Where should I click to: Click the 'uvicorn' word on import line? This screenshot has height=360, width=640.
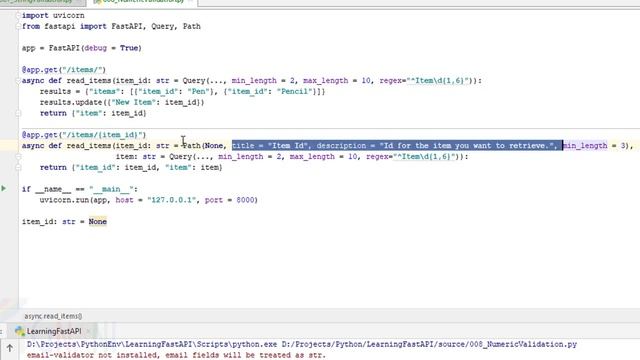69,16
